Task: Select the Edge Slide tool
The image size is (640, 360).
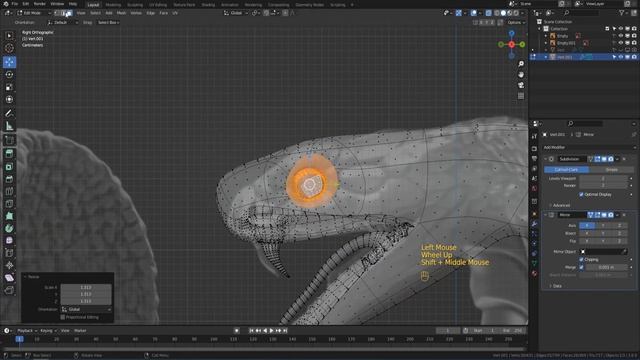Action: pyautogui.click(x=9, y=253)
